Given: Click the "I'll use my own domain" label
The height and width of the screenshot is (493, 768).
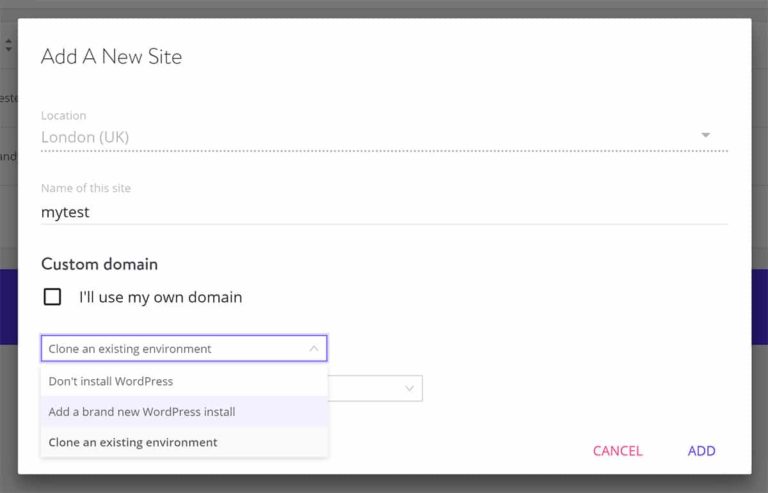Looking at the screenshot, I should point(160,297).
